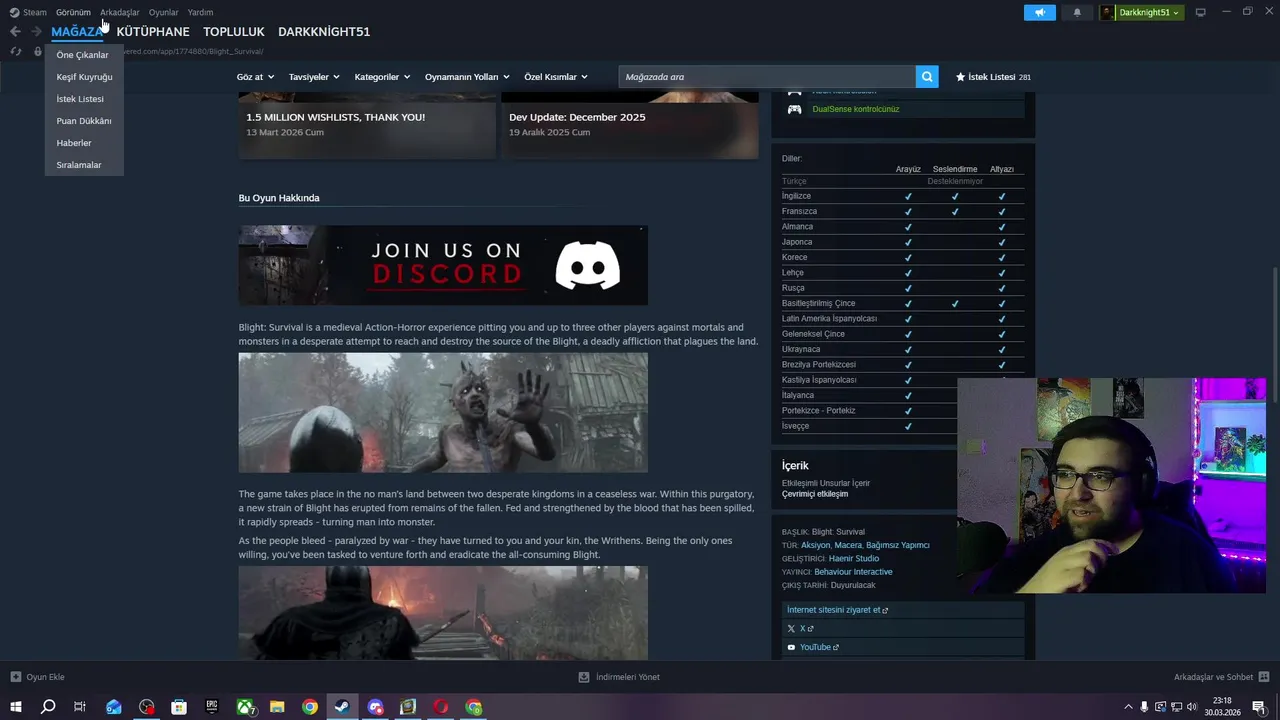
Task: Click the Macera genre link
Action: point(848,545)
